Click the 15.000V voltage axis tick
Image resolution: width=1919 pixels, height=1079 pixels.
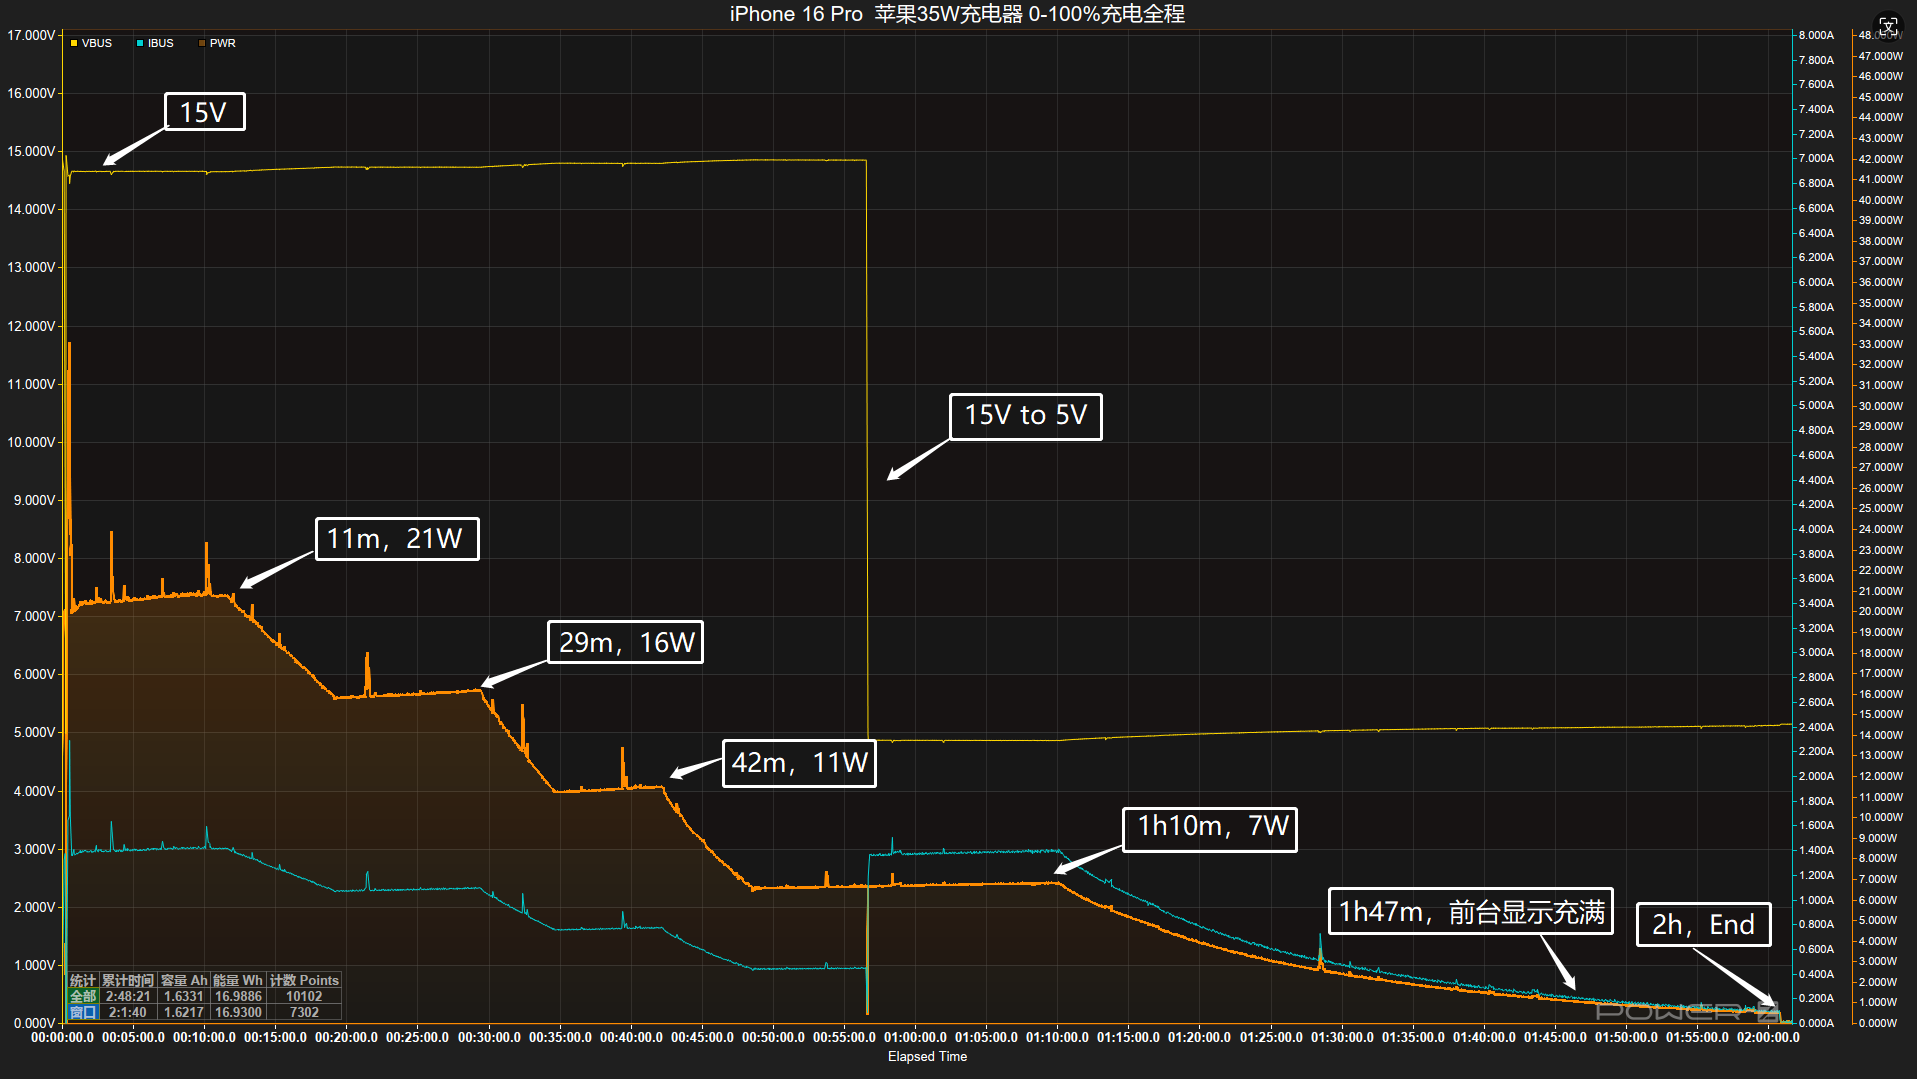coord(31,151)
